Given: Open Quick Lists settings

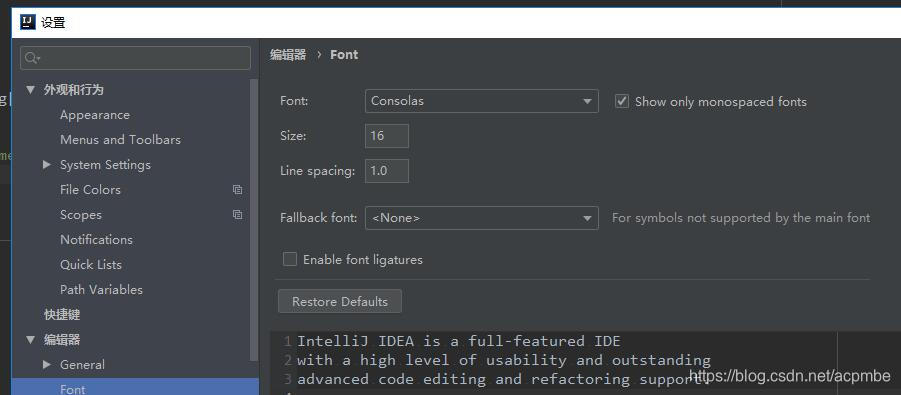Looking at the screenshot, I should [91, 264].
